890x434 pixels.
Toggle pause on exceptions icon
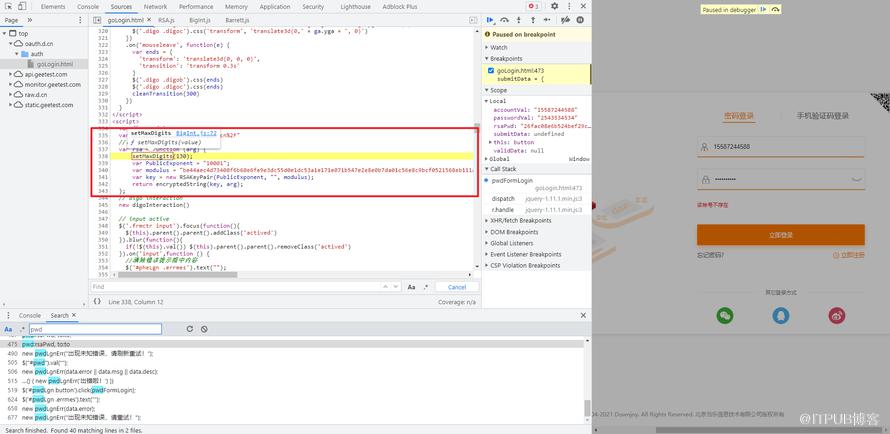click(x=580, y=20)
